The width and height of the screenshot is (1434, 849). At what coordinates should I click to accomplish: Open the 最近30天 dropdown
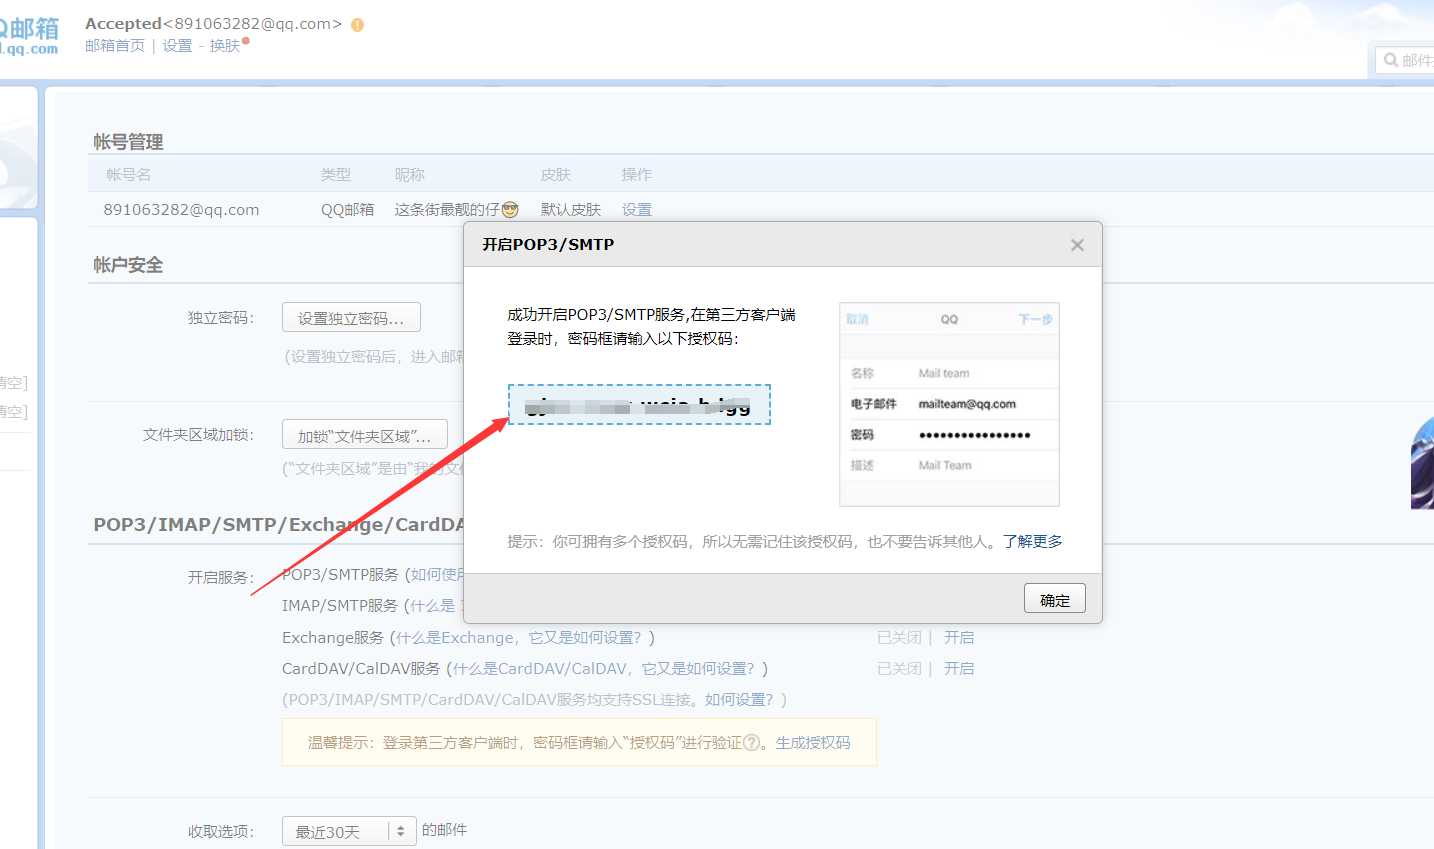(x=349, y=831)
